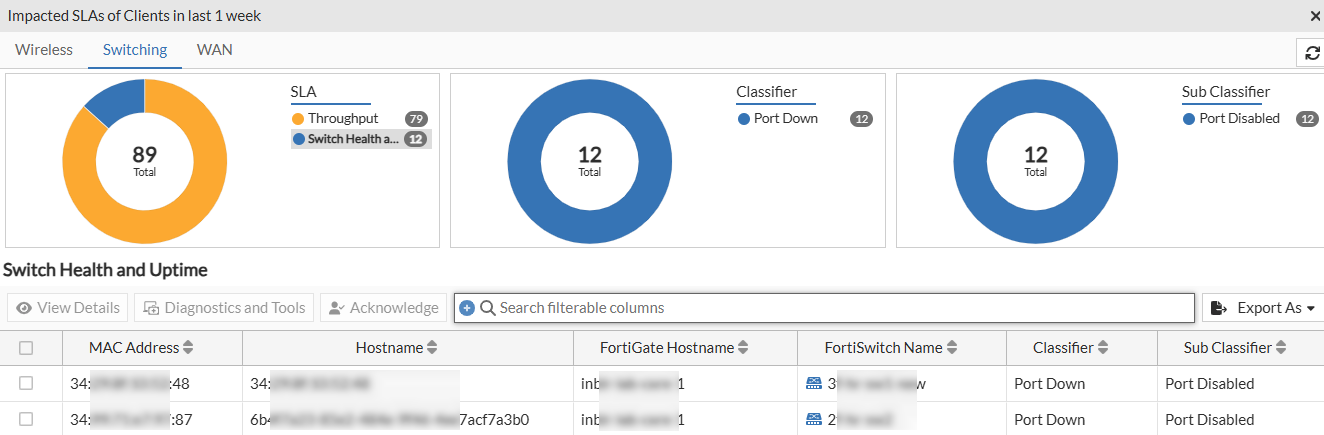This screenshot has width=1324, height=435.
Task: Switch to the Wireless tab
Action: 44,49
